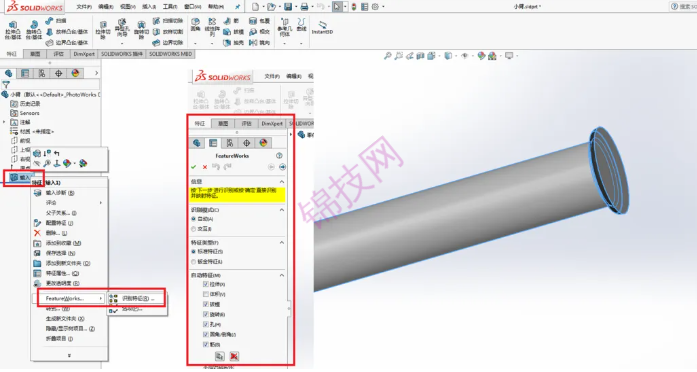Click the filter funnel icon above the feature tree
Image resolution: width=697 pixels, height=372 pixels.
pyautogui.click(x=6, y=84)
